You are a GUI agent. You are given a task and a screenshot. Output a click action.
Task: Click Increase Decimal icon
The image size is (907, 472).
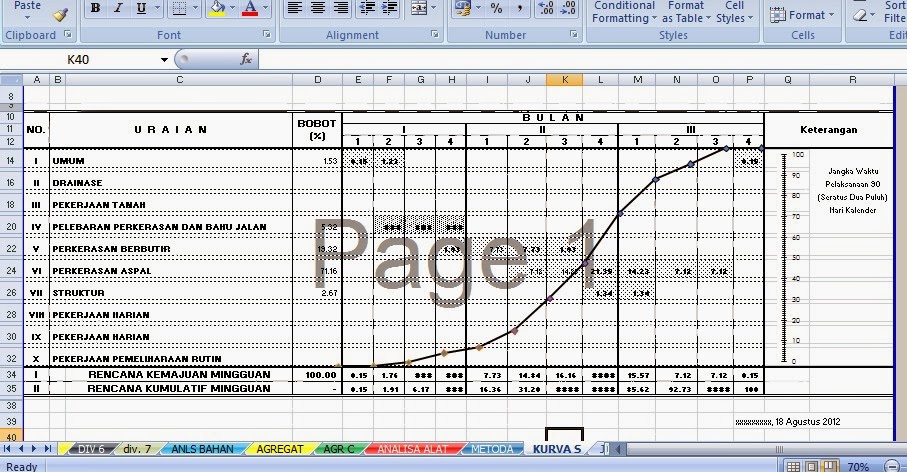[x=545, y=8]
